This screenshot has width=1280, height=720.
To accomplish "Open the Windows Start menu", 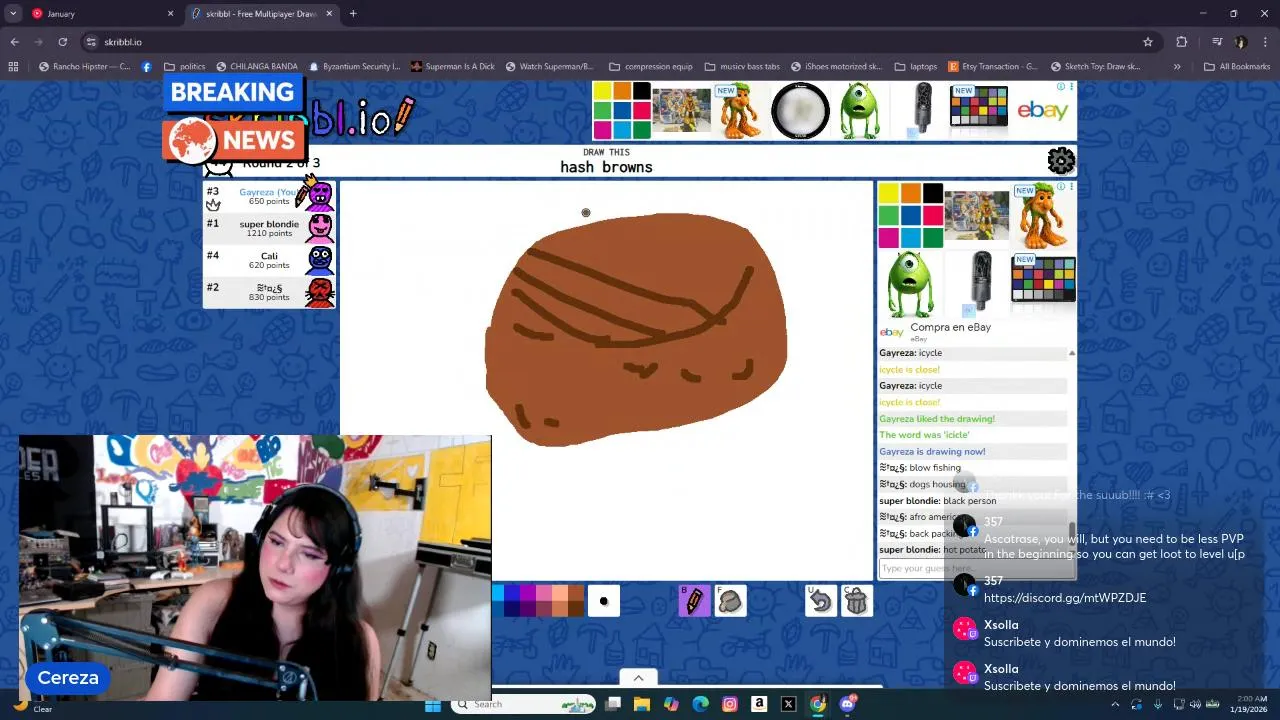I will (433, 705).
